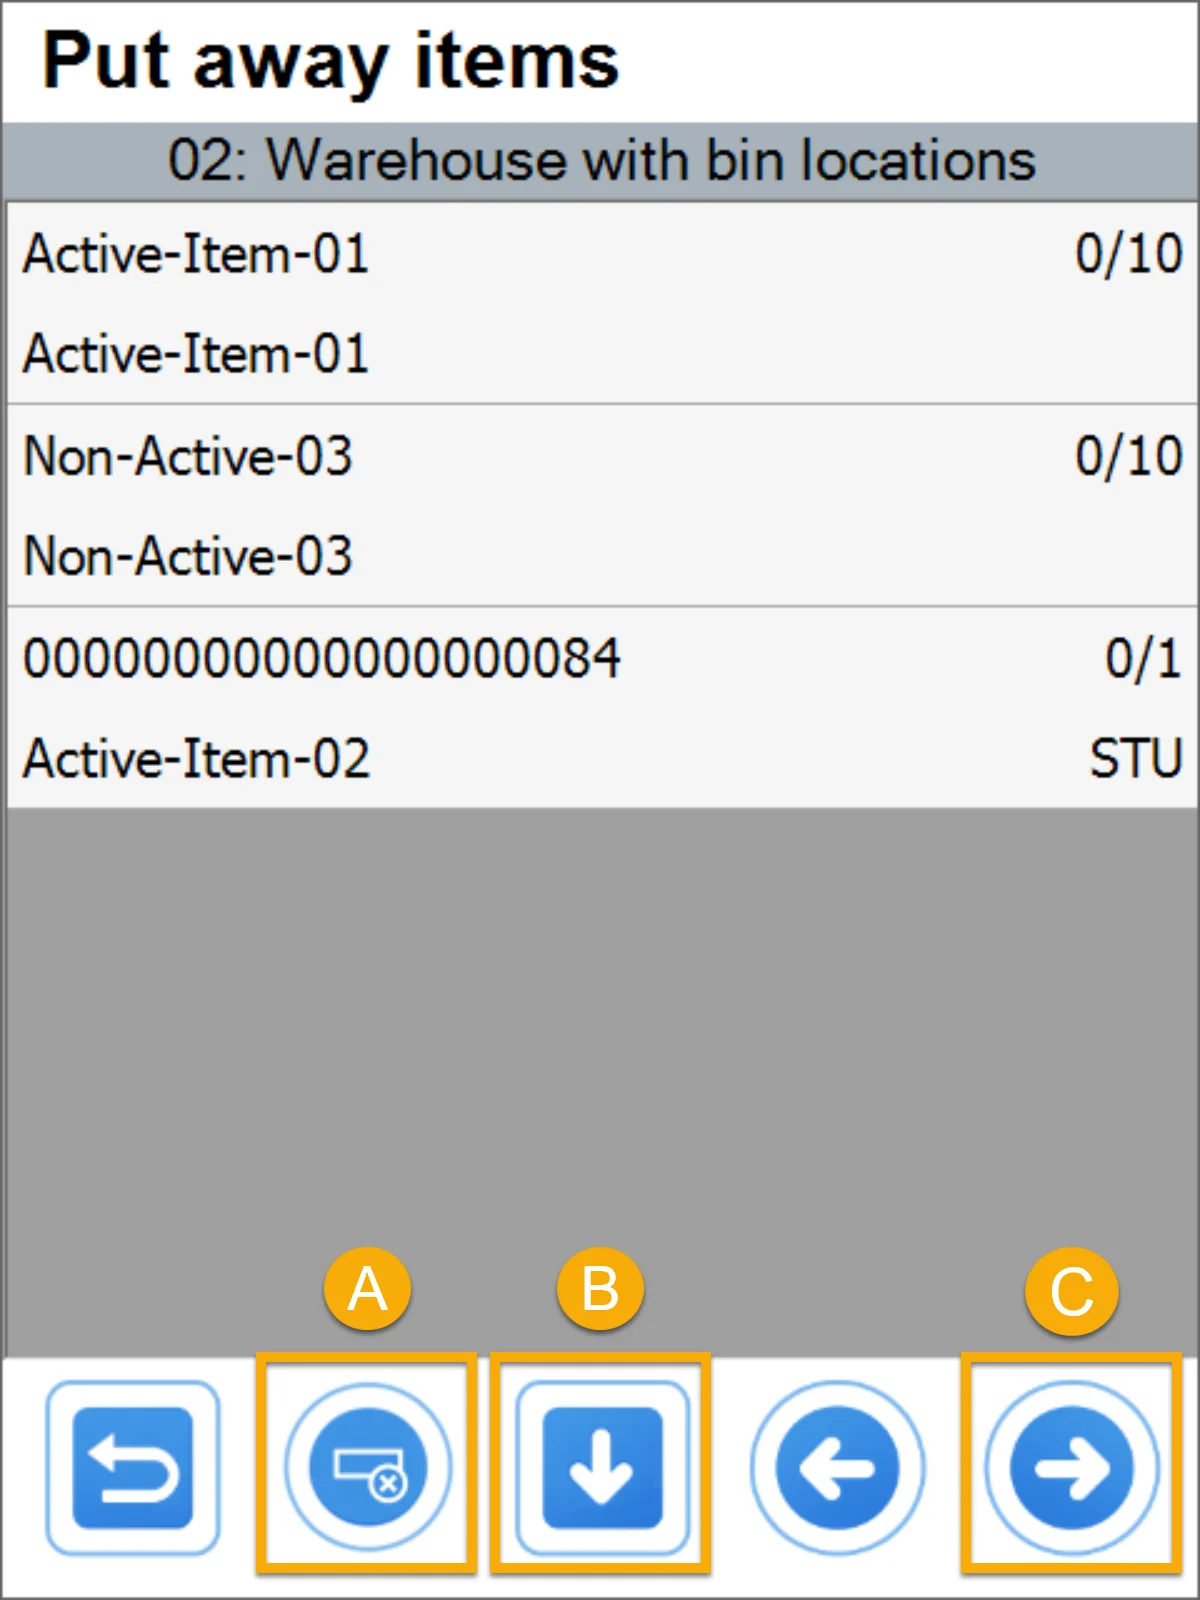The width and height of the screenshot is (1200, 1600).
Task: Click the orange callout badge A
Action: tap(367, 1289)
